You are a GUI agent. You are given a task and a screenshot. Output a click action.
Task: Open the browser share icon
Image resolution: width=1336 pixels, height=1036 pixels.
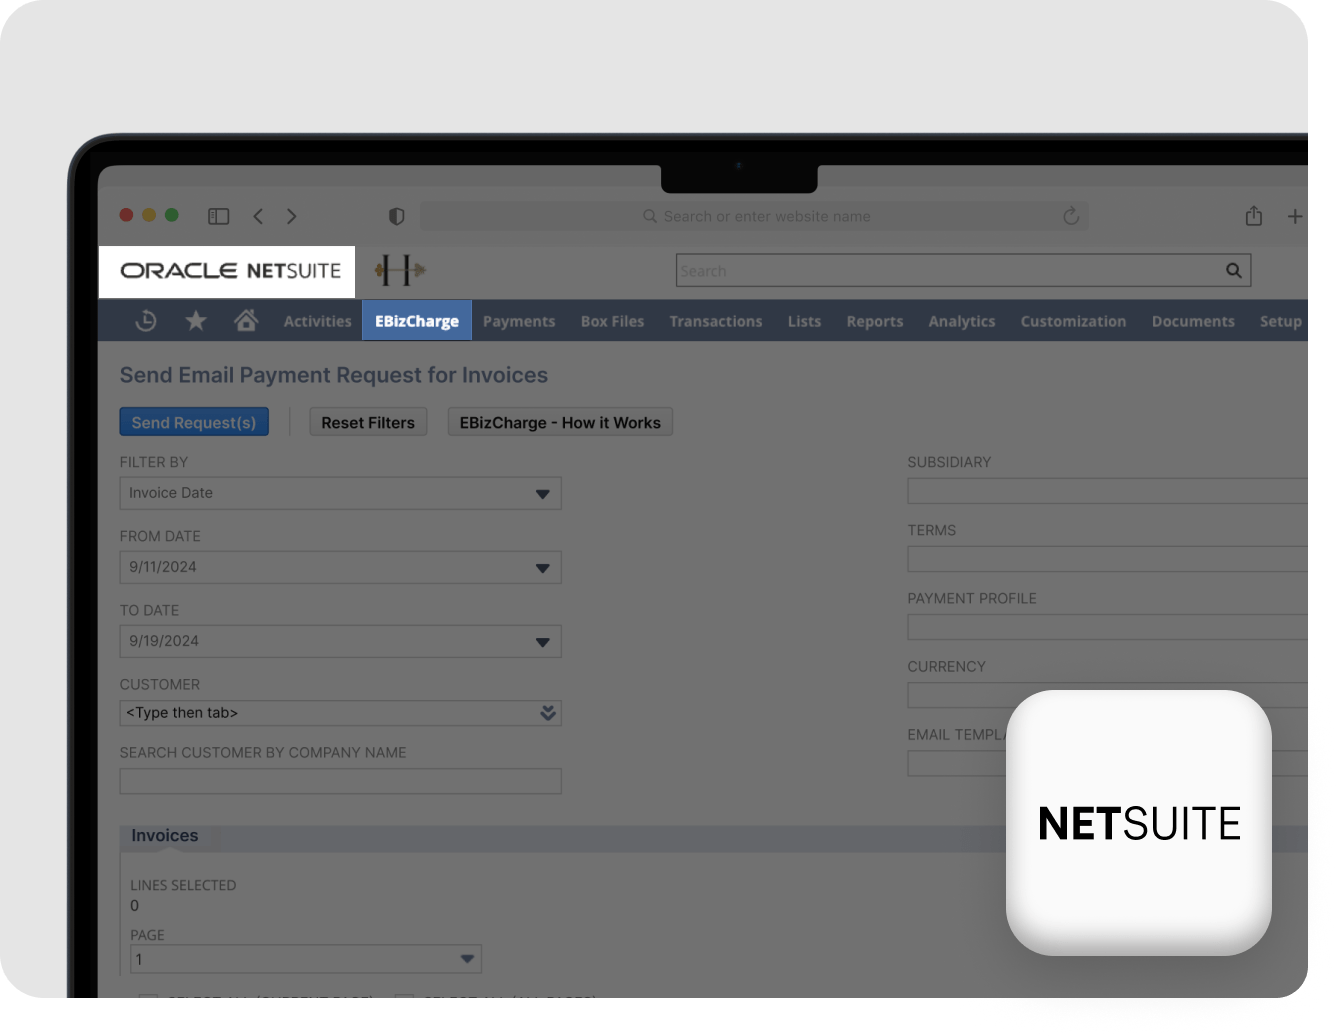pyautogui.click(x=1254, y=215)
